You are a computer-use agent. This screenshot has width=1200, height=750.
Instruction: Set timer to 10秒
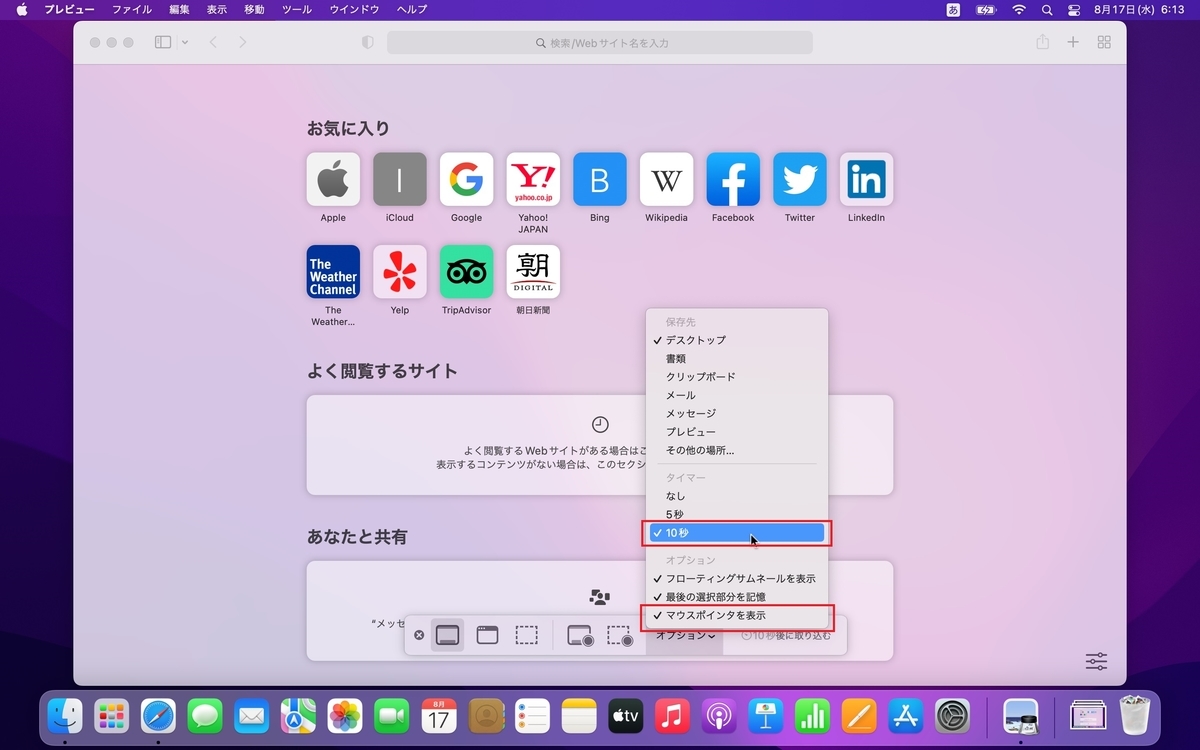click(737, 533)
